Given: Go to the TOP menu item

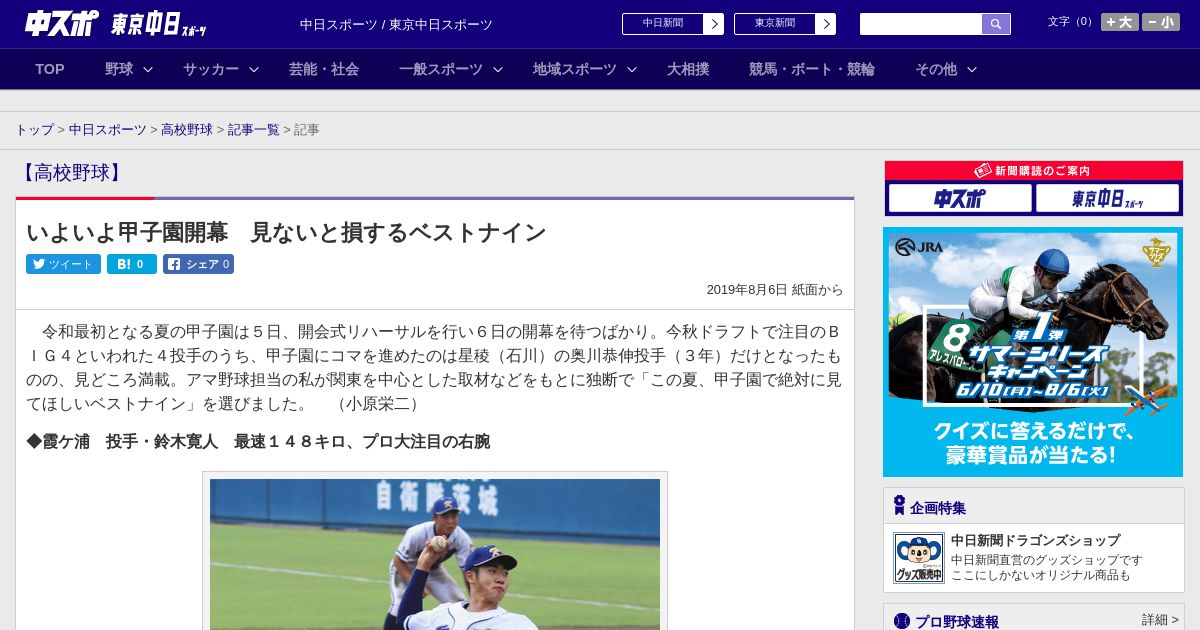Looking at the screenshot, I should click(50, 69).
